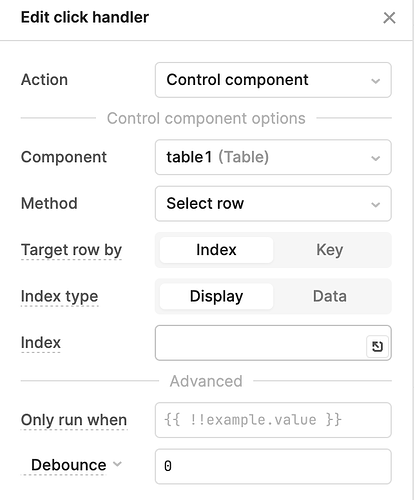This screenshot has width=414, height=500.
Task: Click the Debounce value field
Action: [273, 466]
